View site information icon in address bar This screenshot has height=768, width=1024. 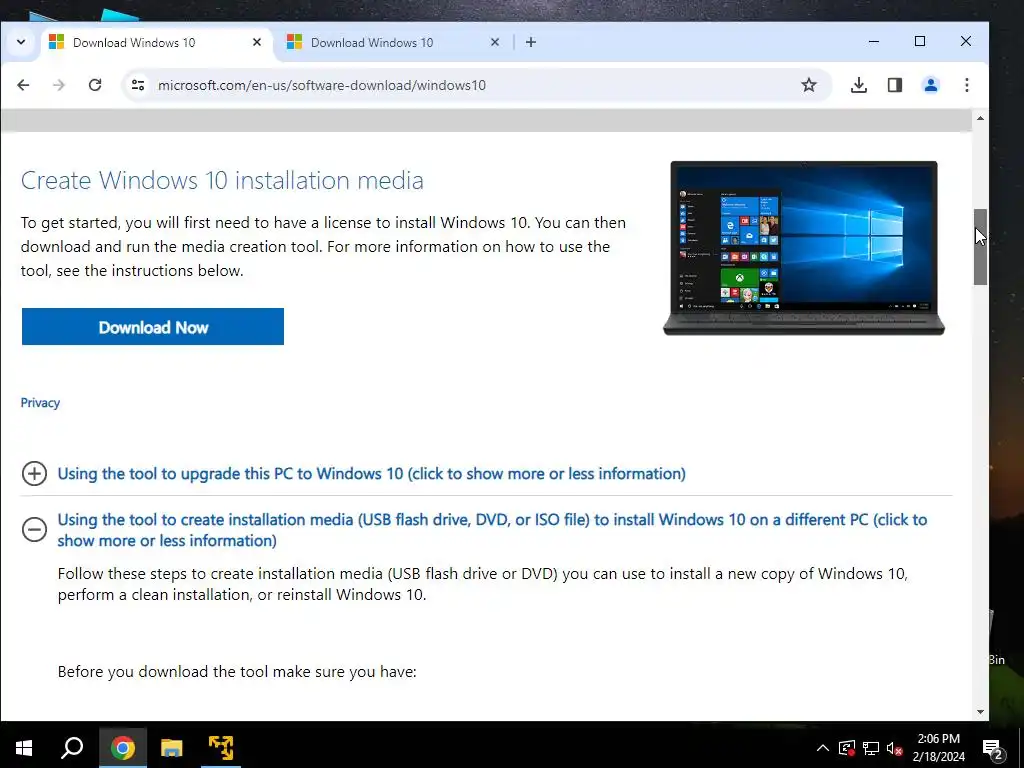138,85
